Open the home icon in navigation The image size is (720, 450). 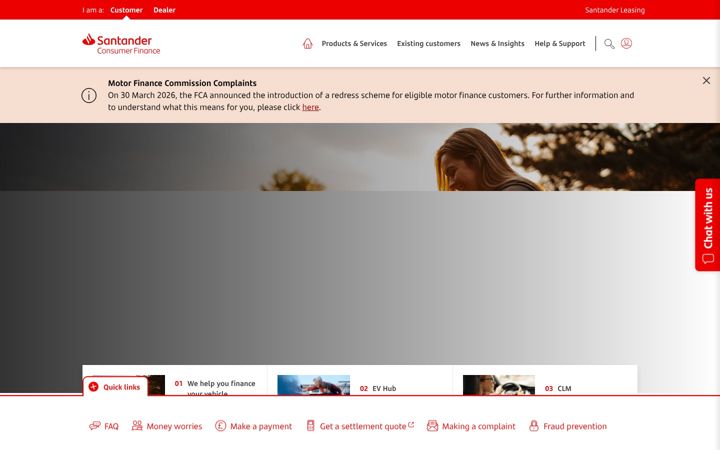tap(308, 44)
